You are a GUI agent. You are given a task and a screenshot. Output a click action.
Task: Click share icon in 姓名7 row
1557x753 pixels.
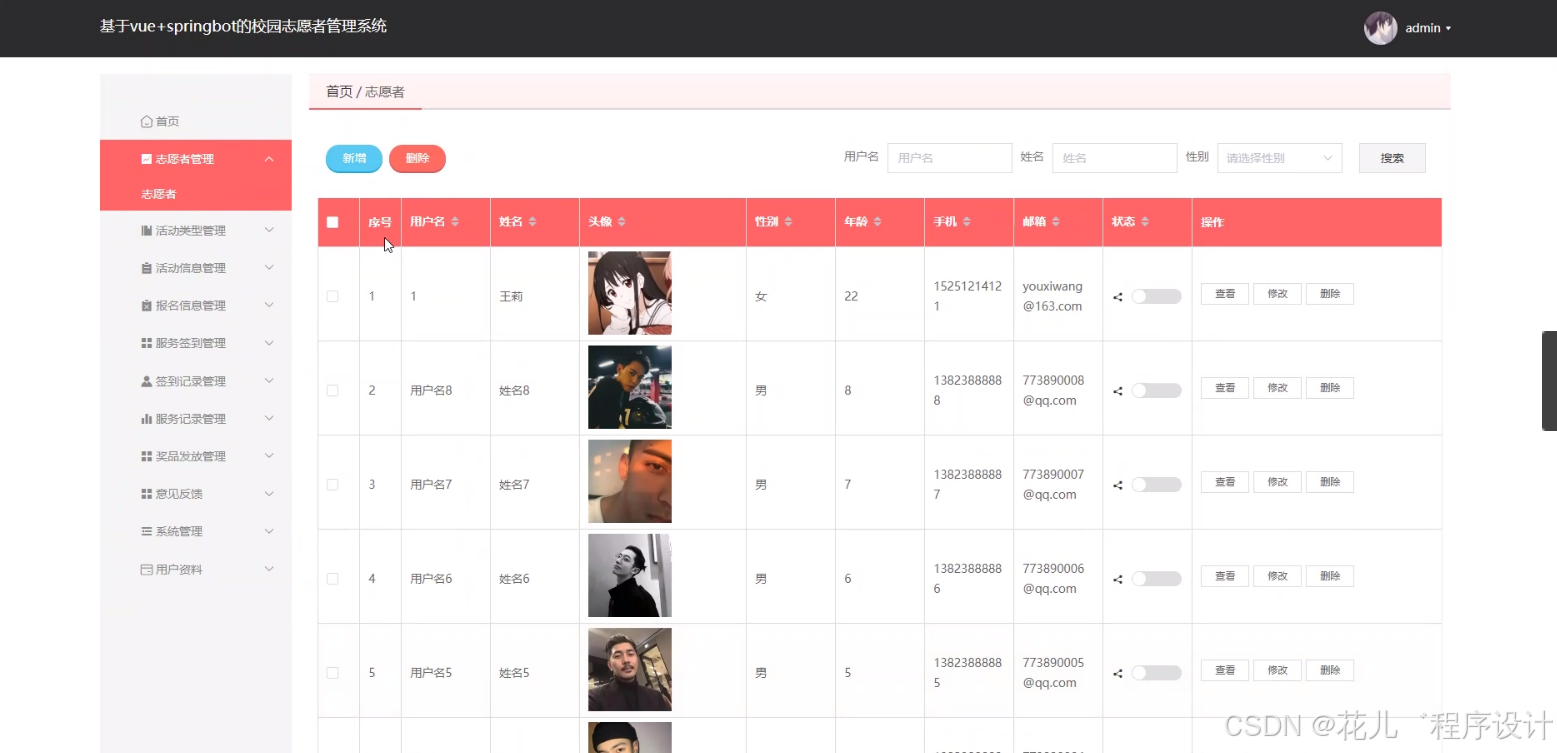pos(1118,485)
